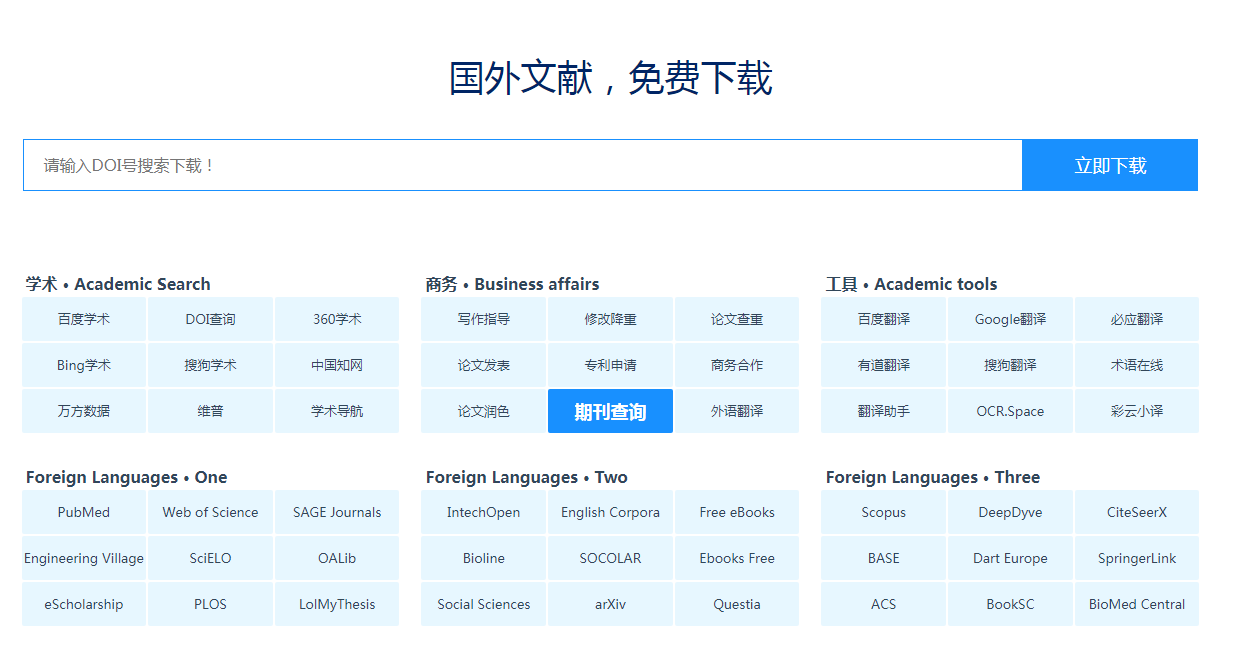Select the 商务合作 tile
Viewport: 1234px width, 654px height.
click(x=737, y=365)
